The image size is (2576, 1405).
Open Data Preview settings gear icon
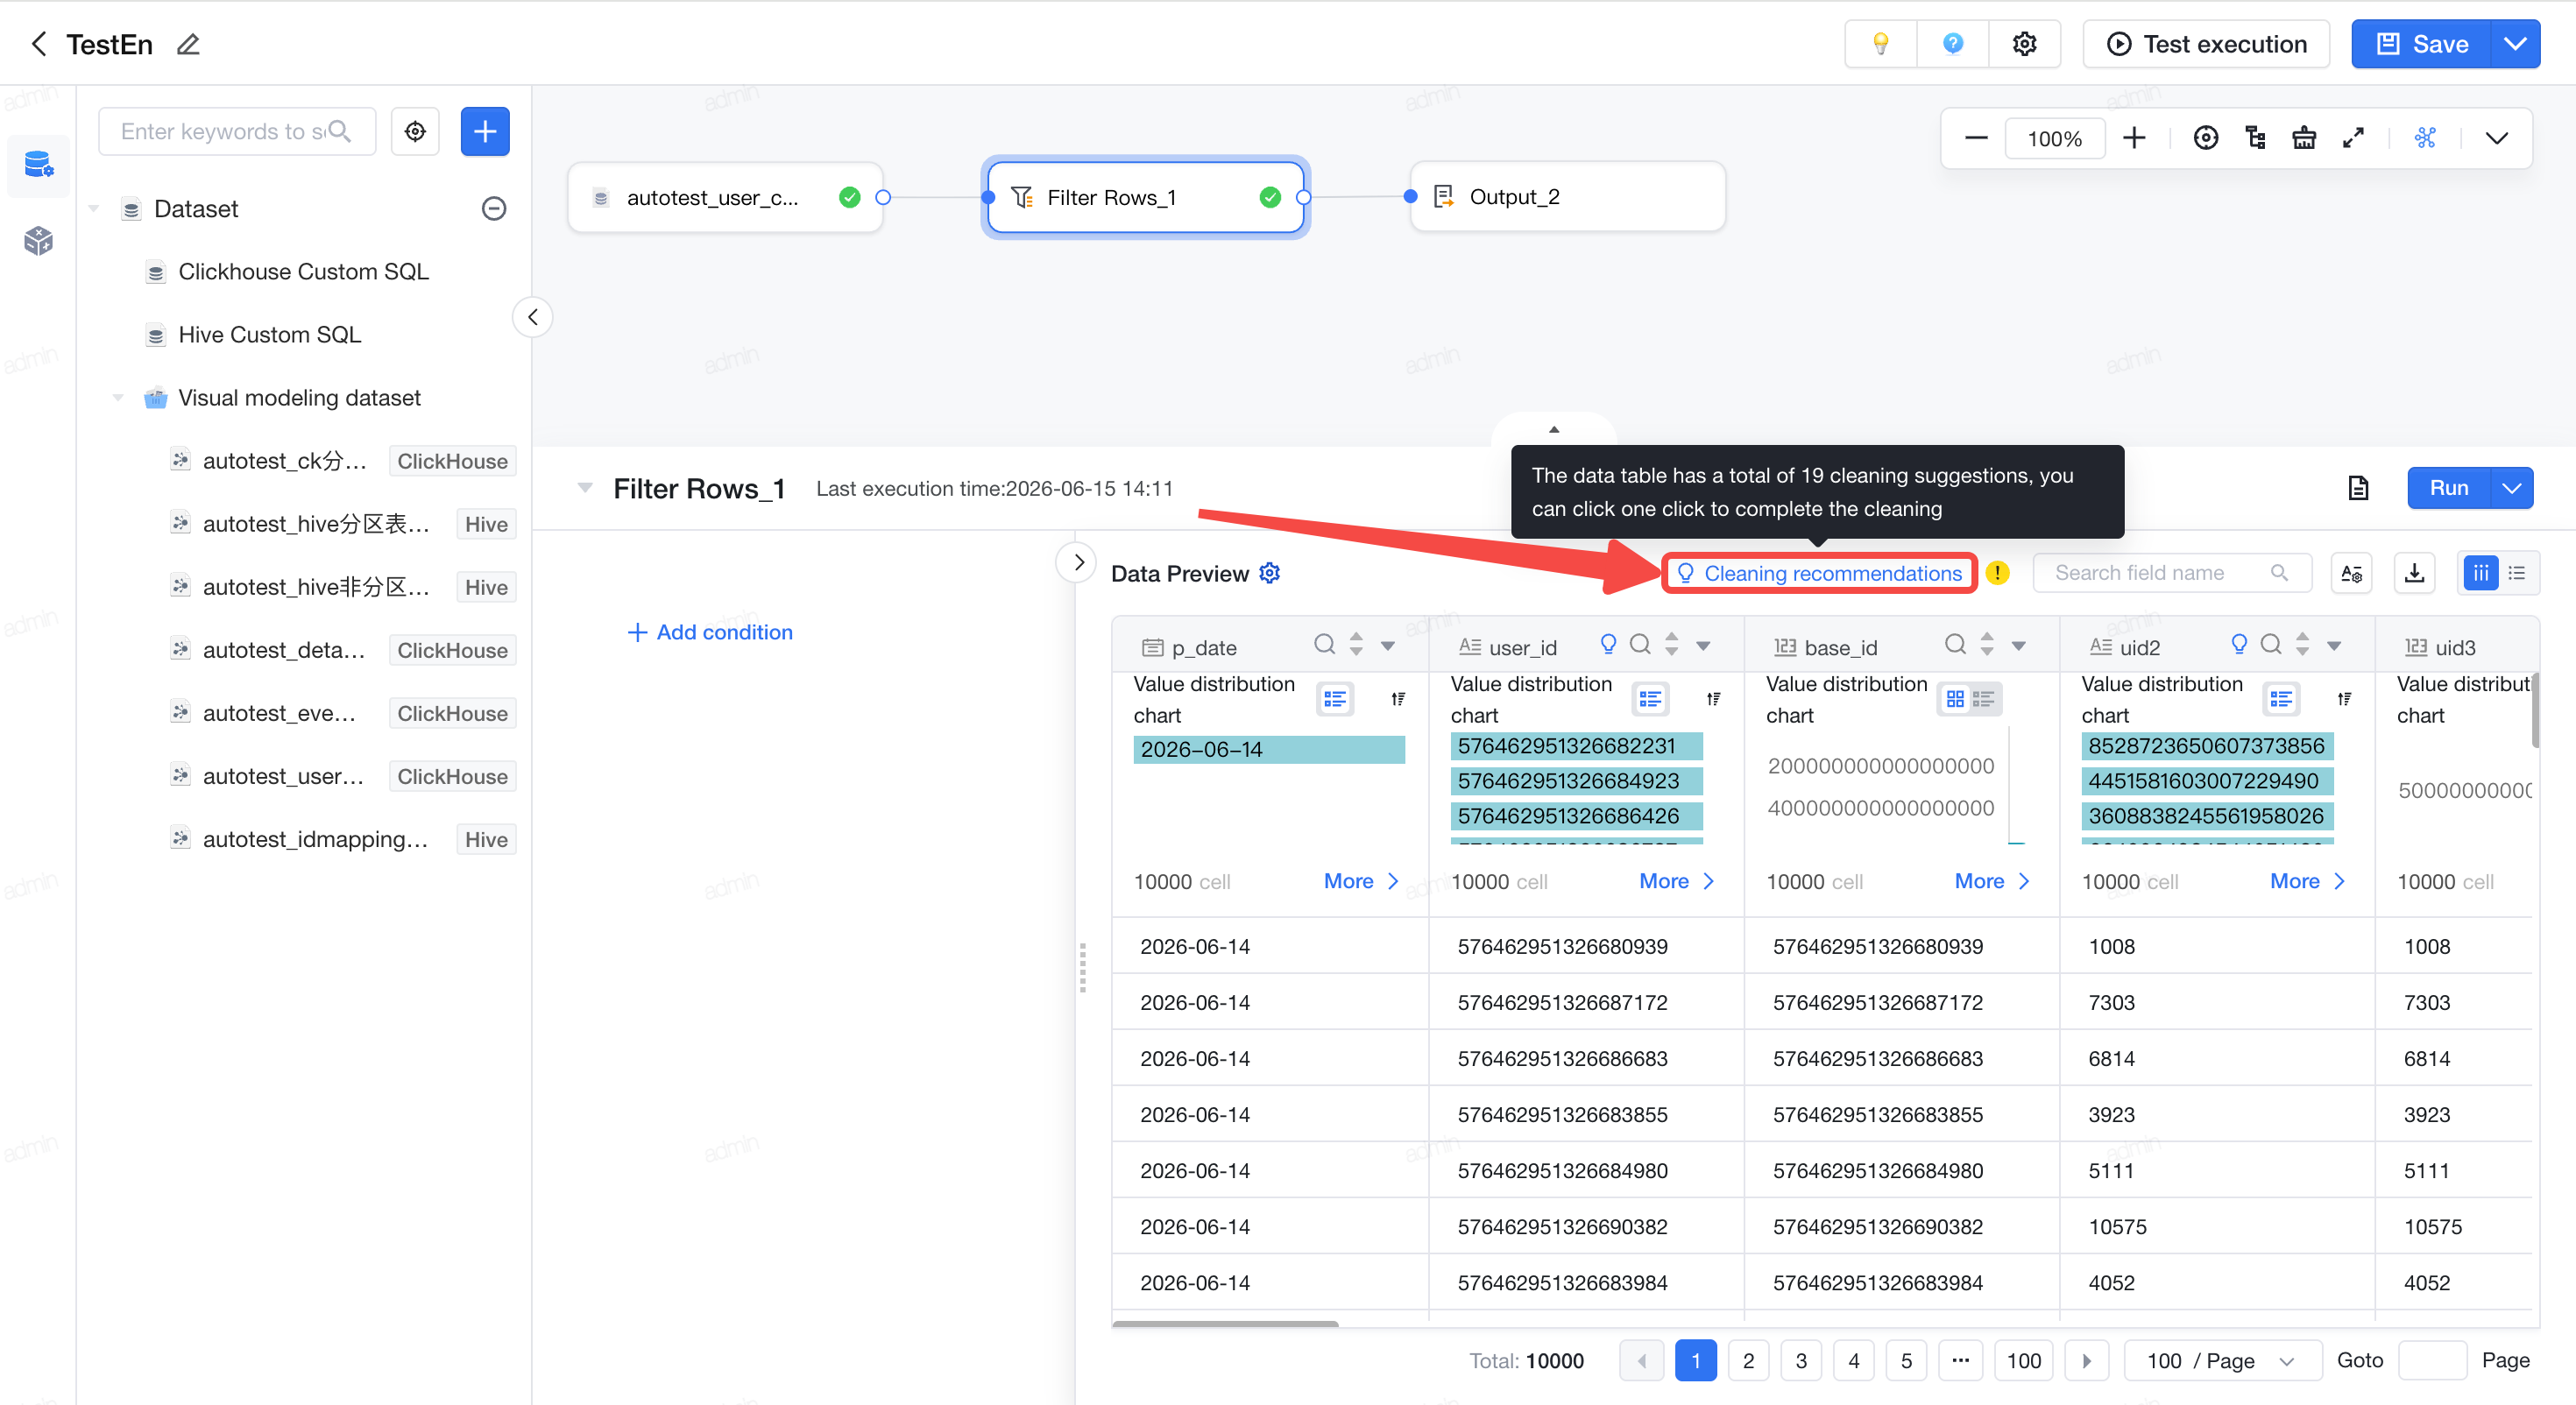(x=1270, y=573)
